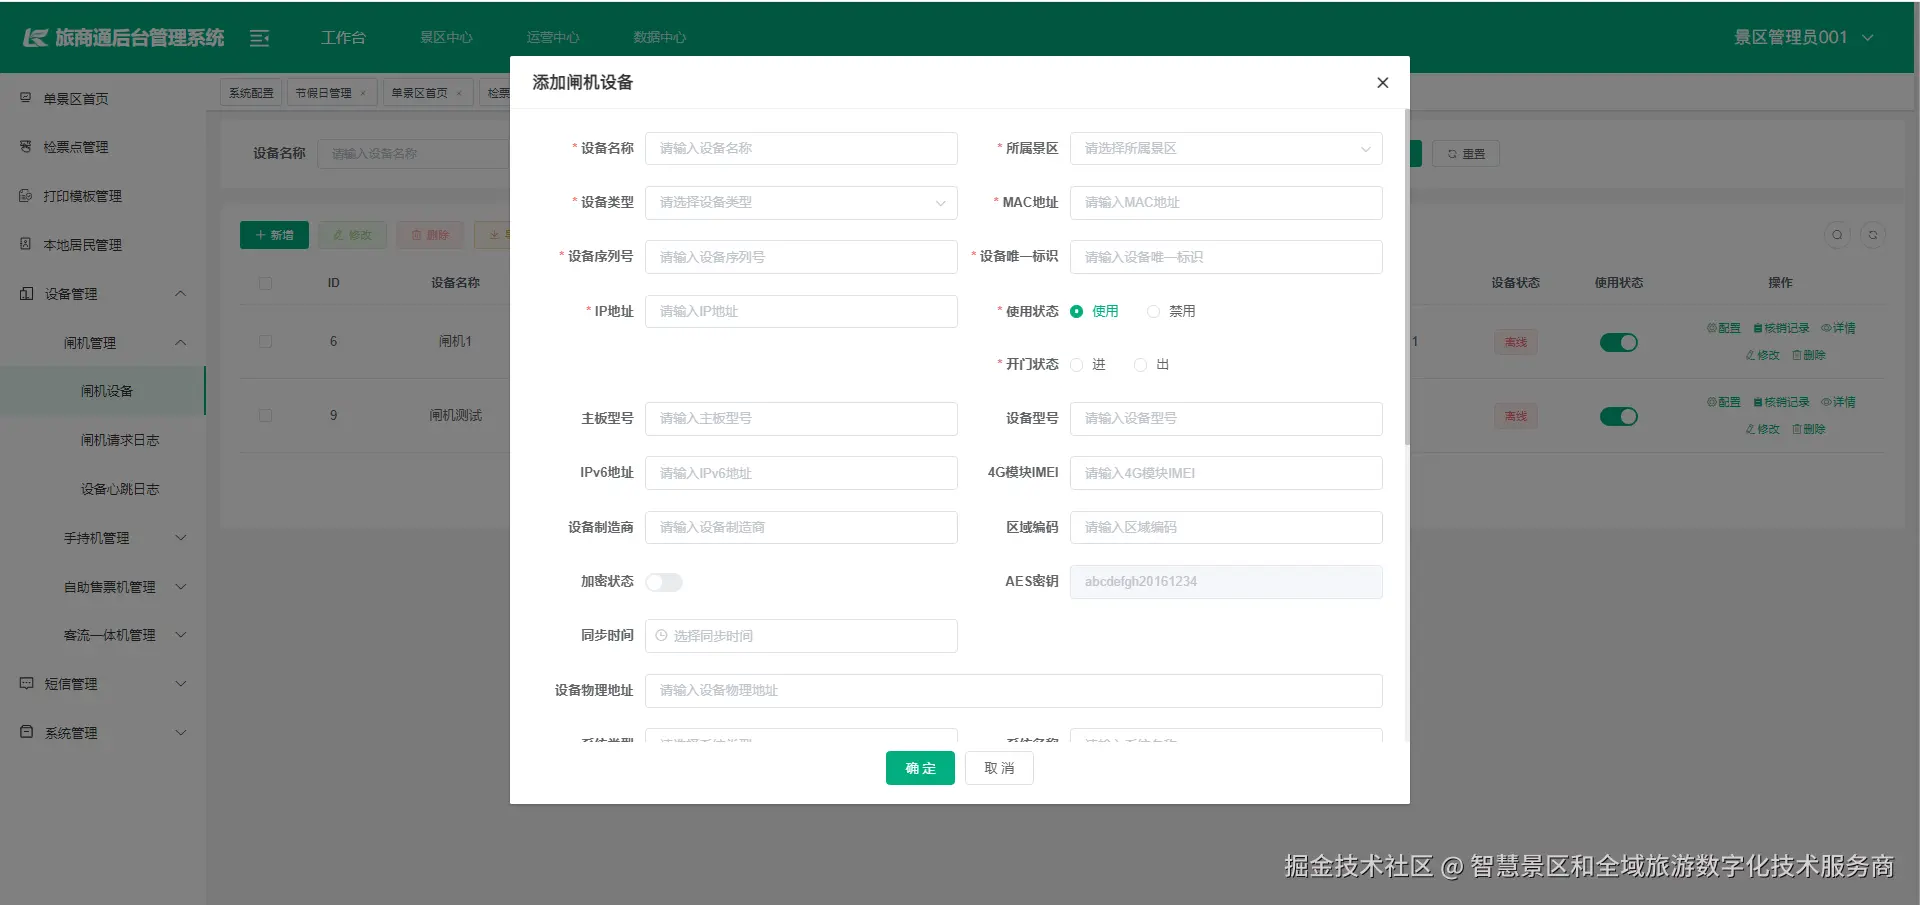
Task: Click the 确定 confirm button
Action: [x=919, y=768]
